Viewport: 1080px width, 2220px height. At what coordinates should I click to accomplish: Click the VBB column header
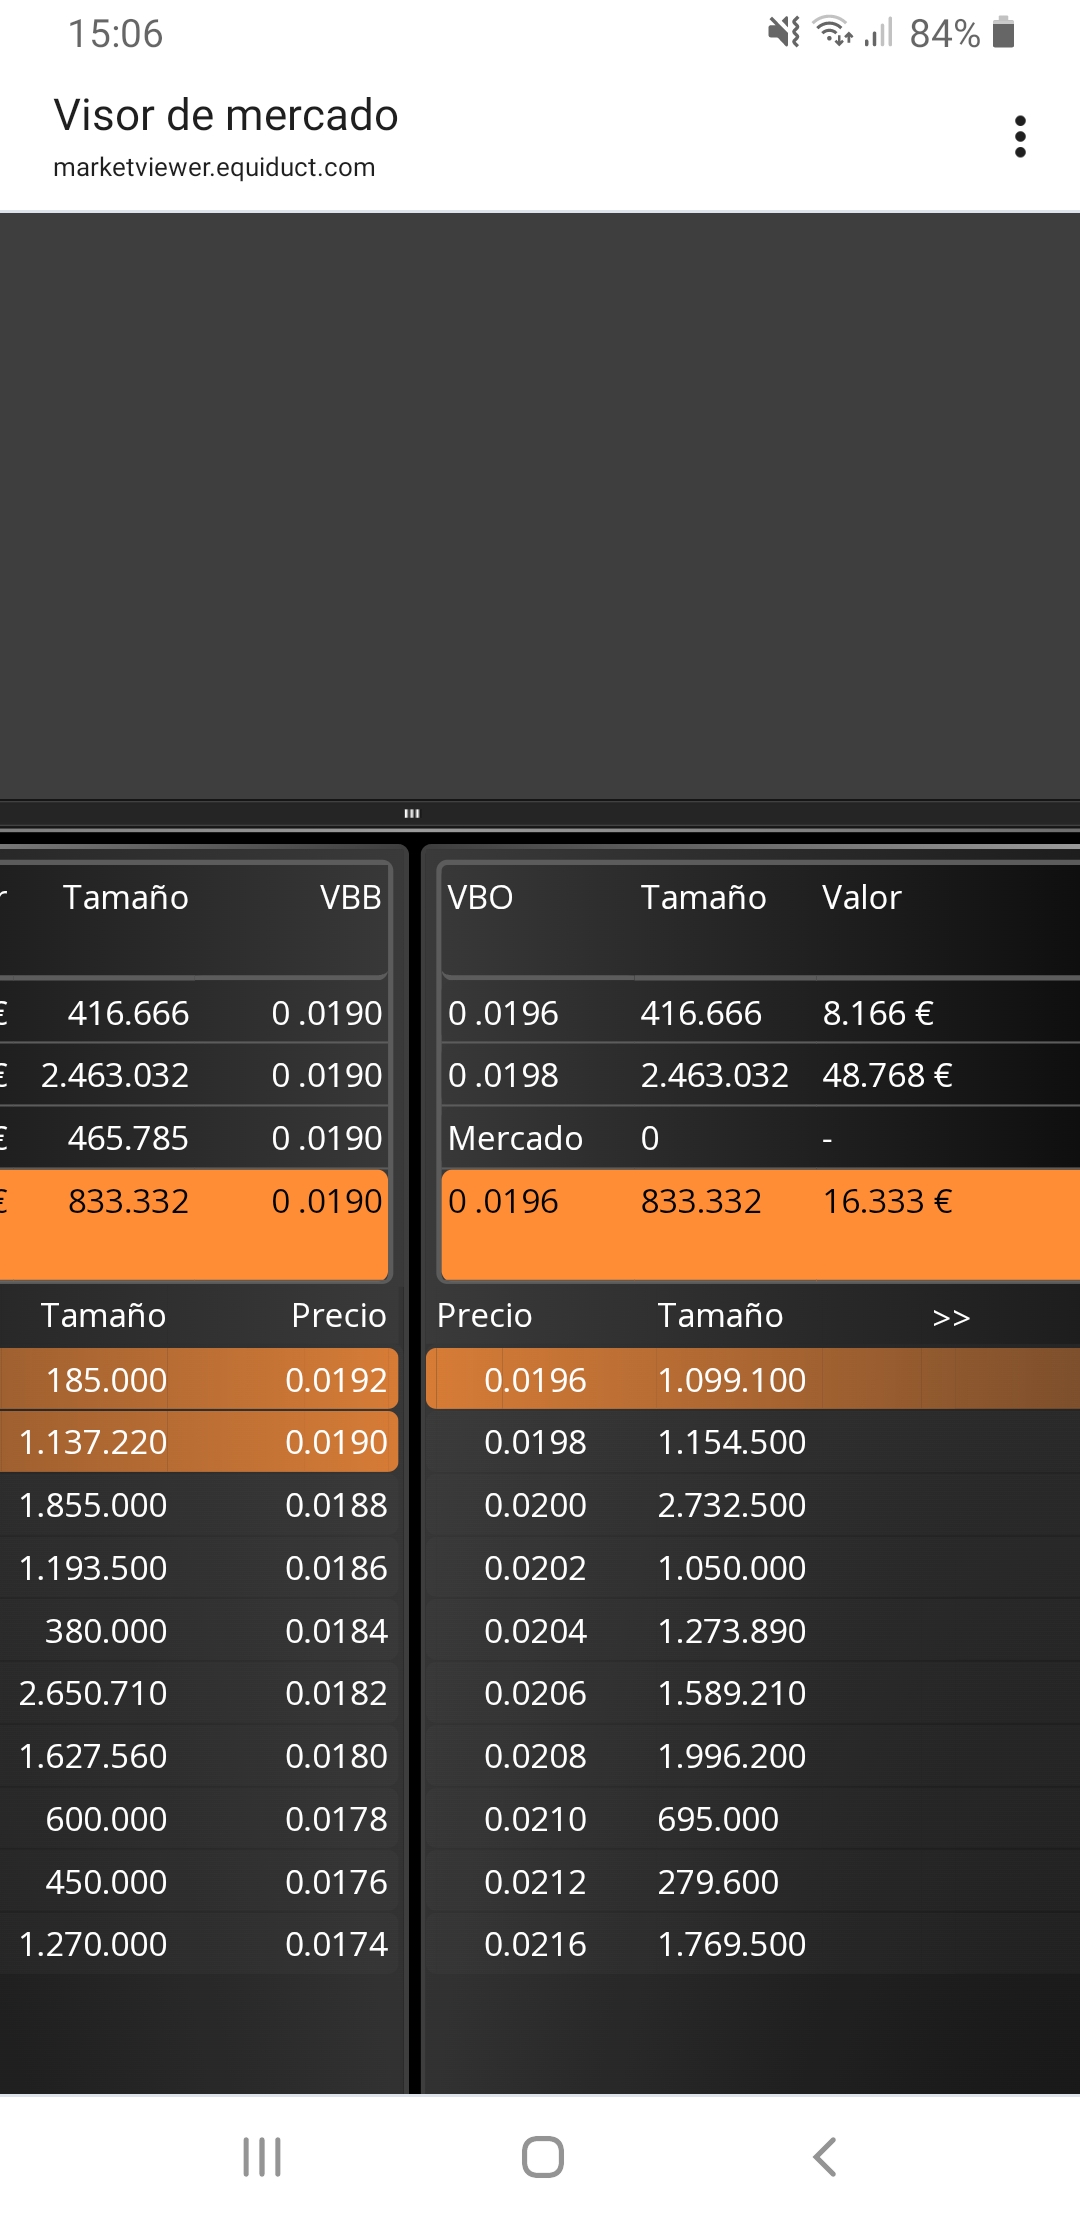tap(351, 897)
